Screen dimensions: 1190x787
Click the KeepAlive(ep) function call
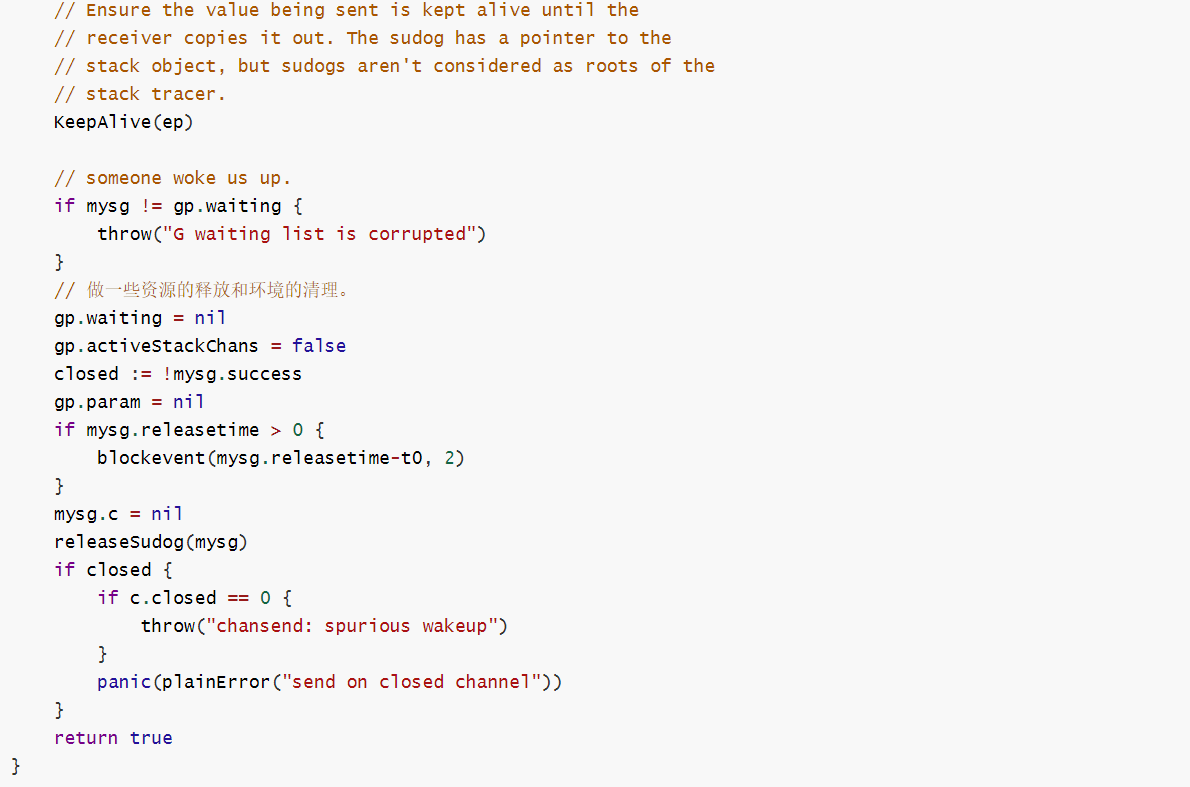coord(124,122)
